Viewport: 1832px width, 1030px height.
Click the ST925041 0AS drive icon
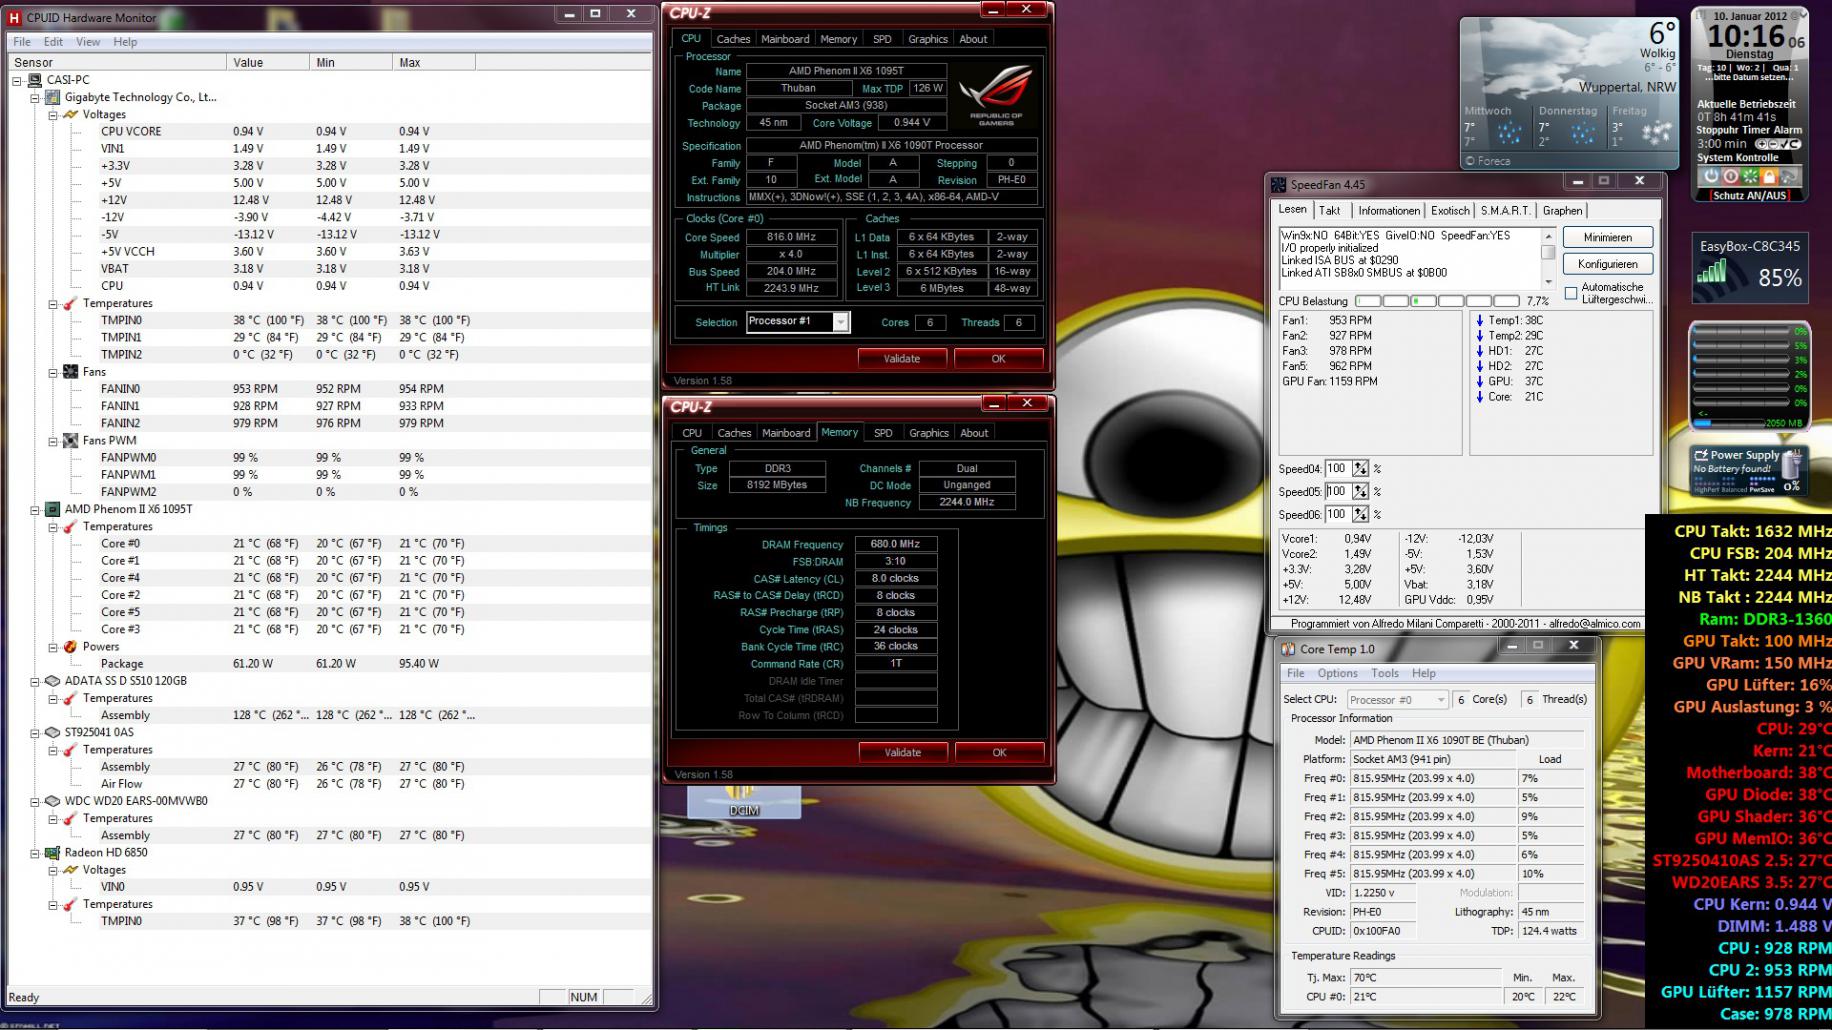53,732
